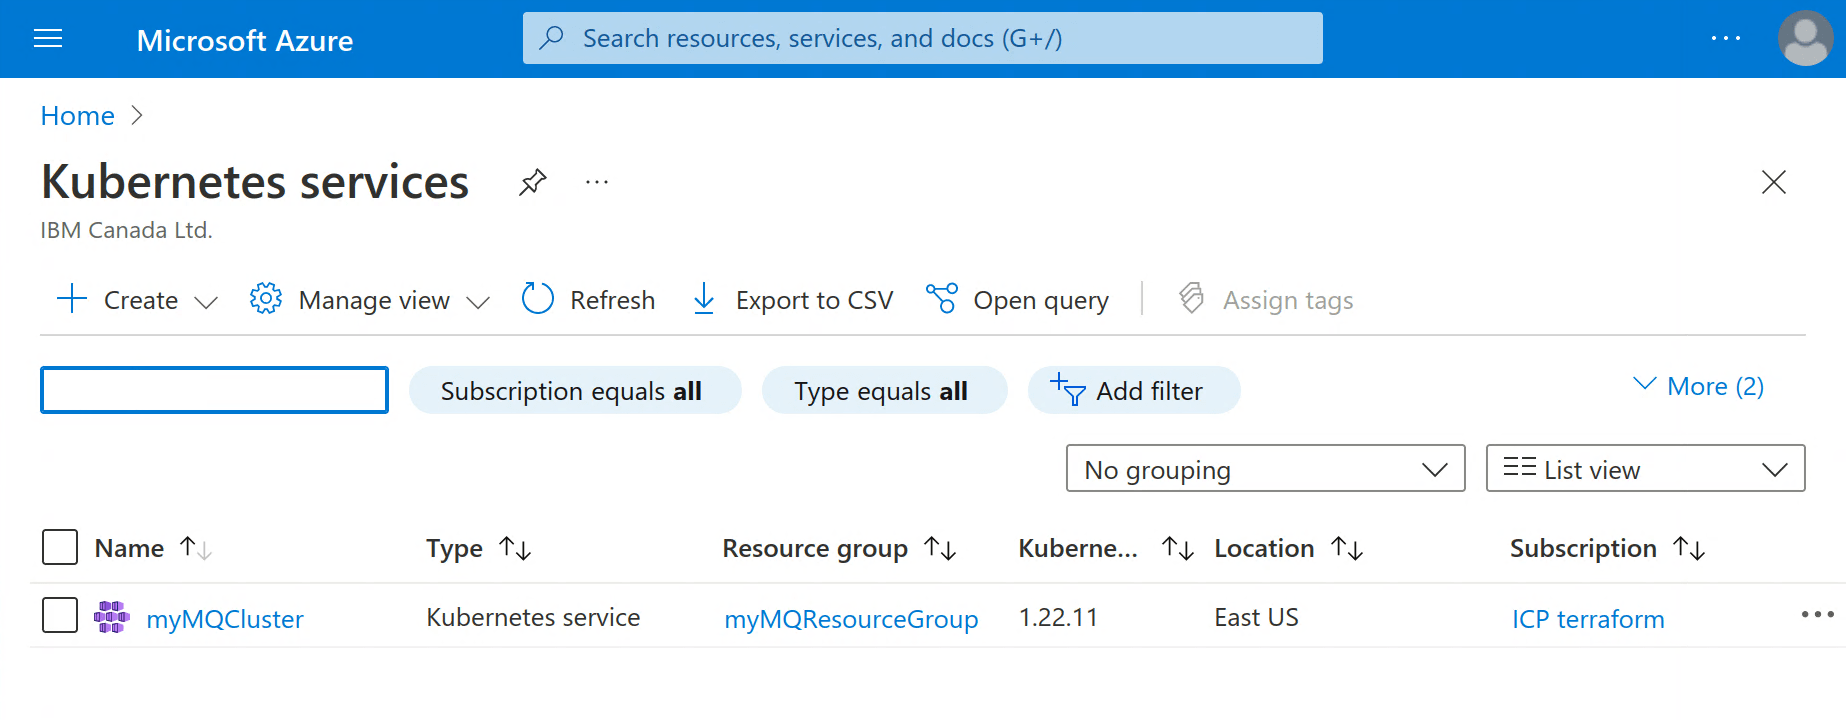
Task: Pin Kubernetes services to dashboard
Action: point(532,182)
